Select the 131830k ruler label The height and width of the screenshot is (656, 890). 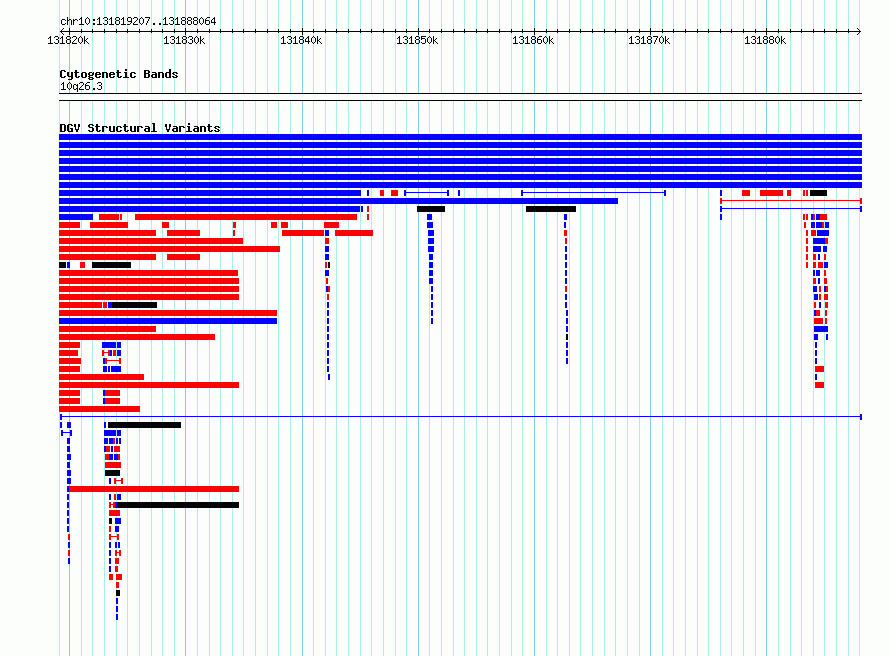tap(184, 40)
